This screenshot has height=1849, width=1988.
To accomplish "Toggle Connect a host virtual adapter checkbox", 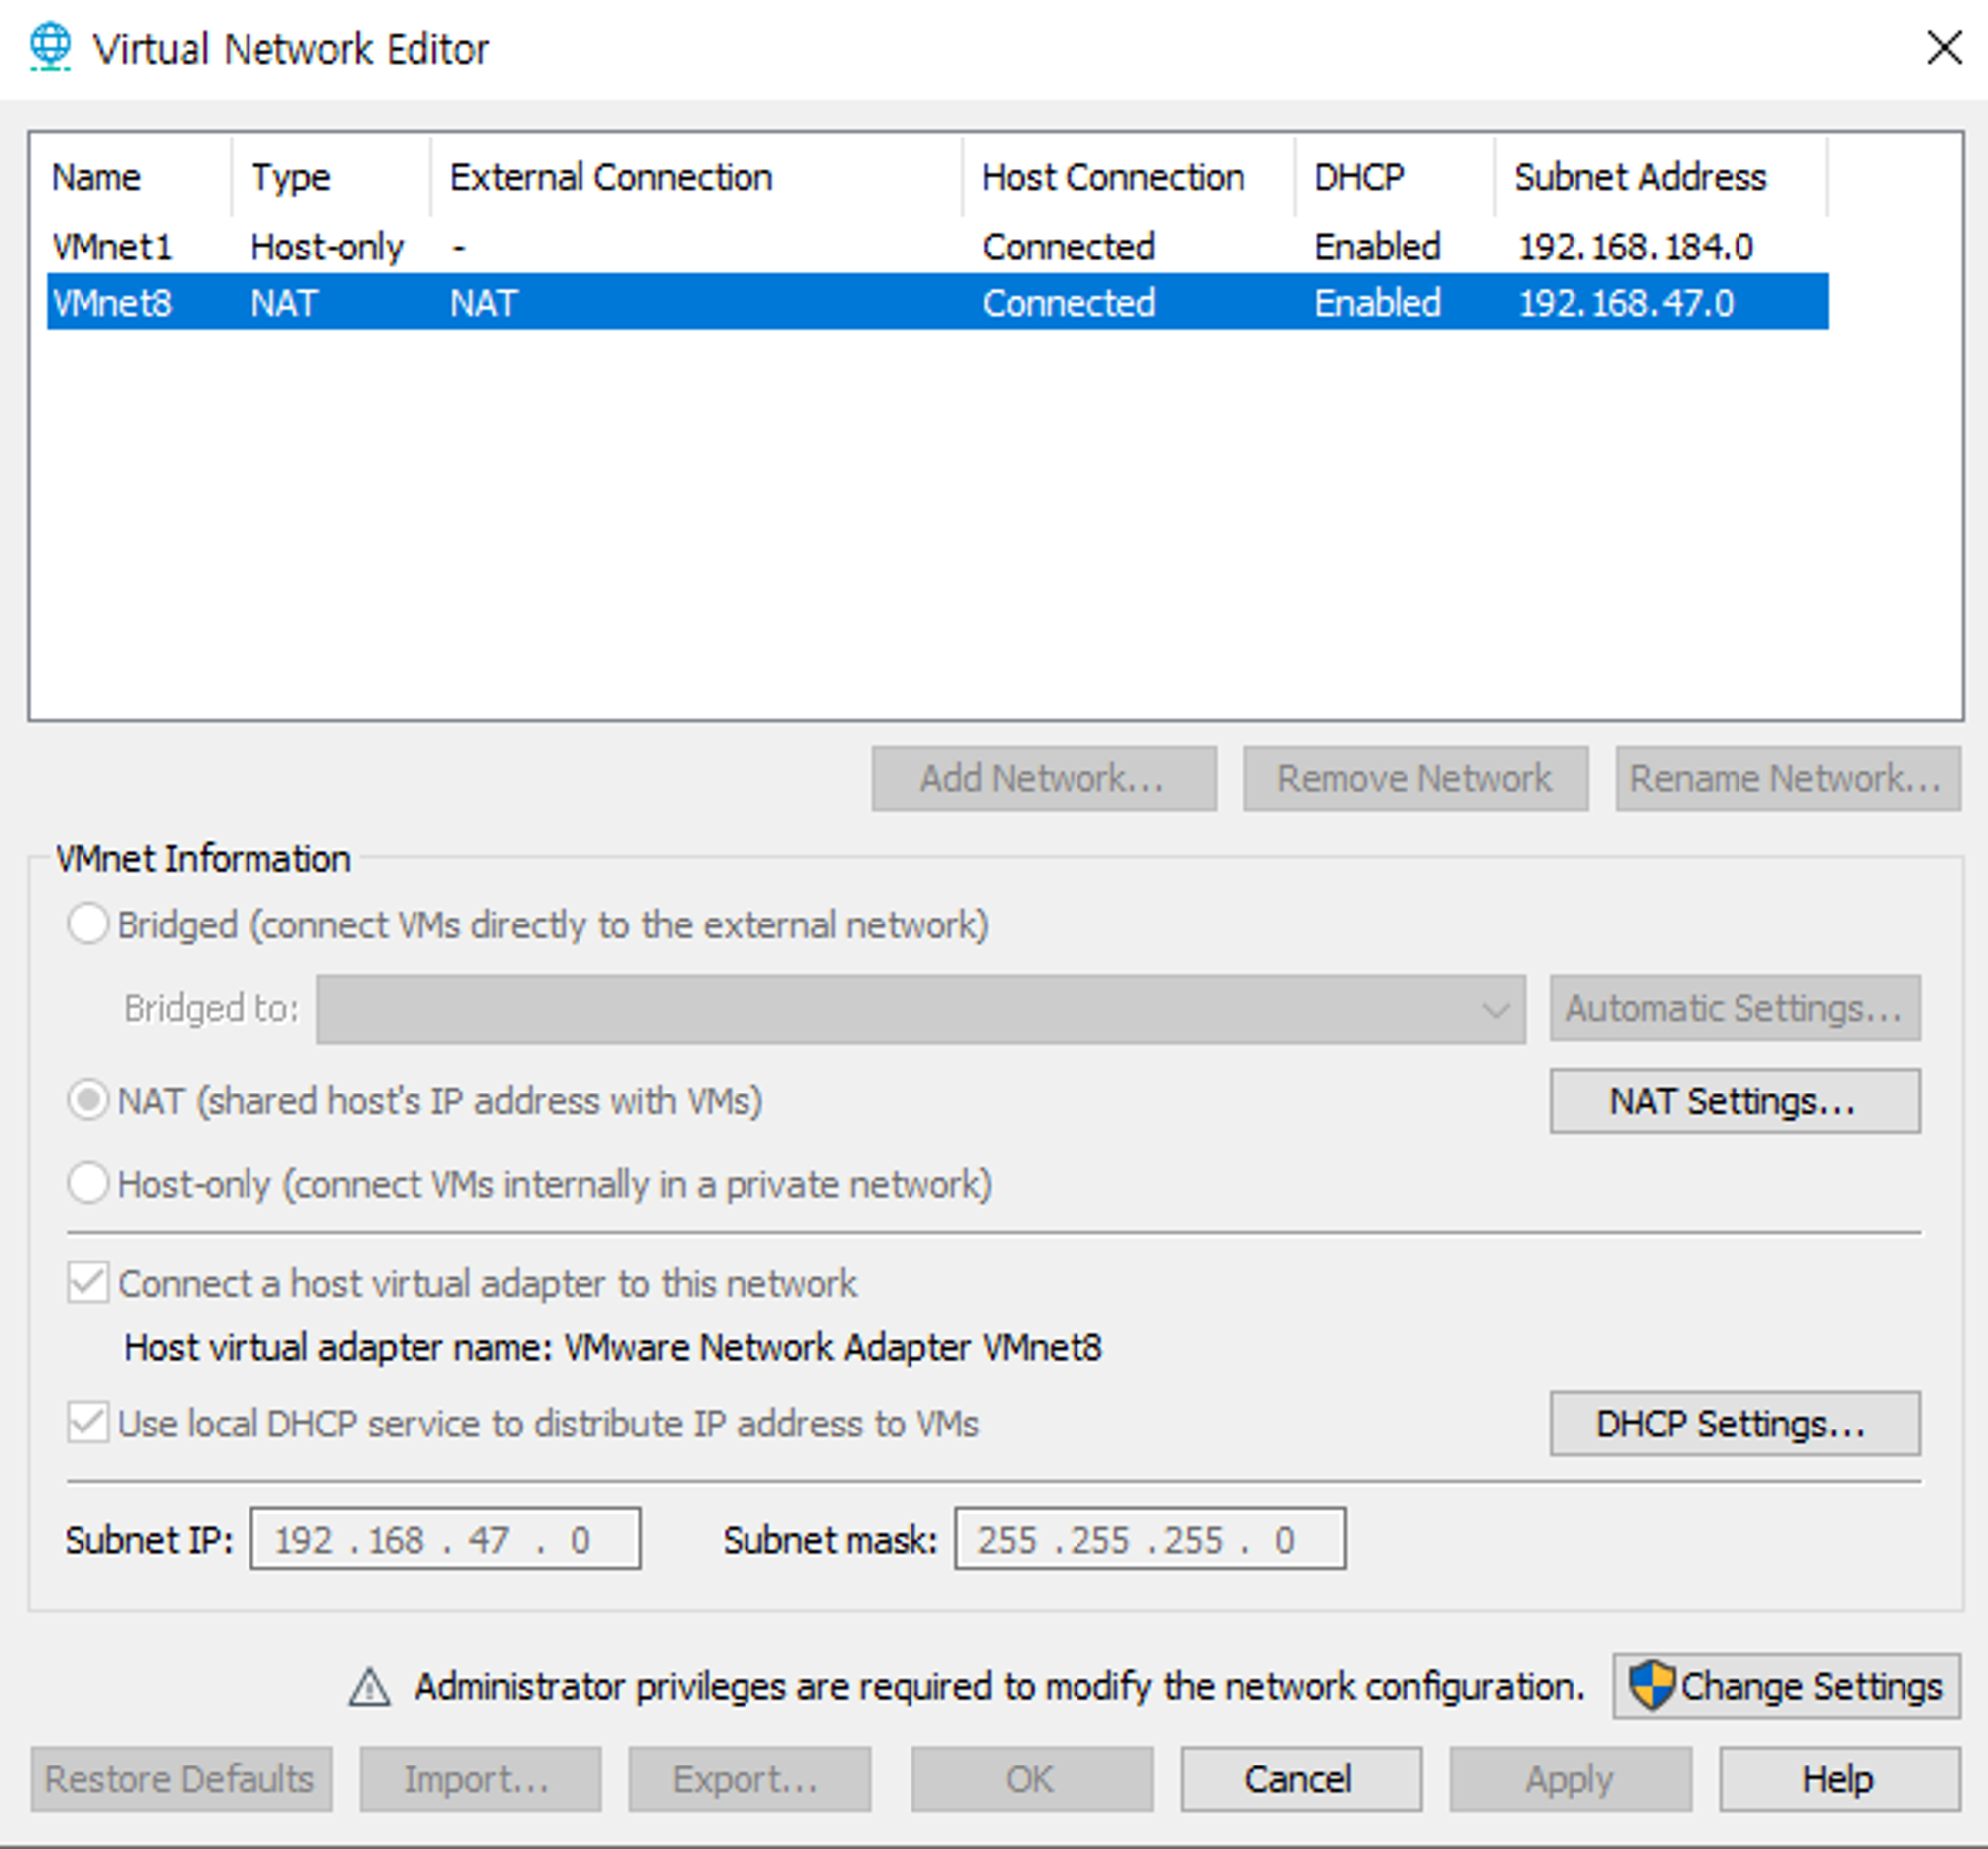I will (88, 1283).
